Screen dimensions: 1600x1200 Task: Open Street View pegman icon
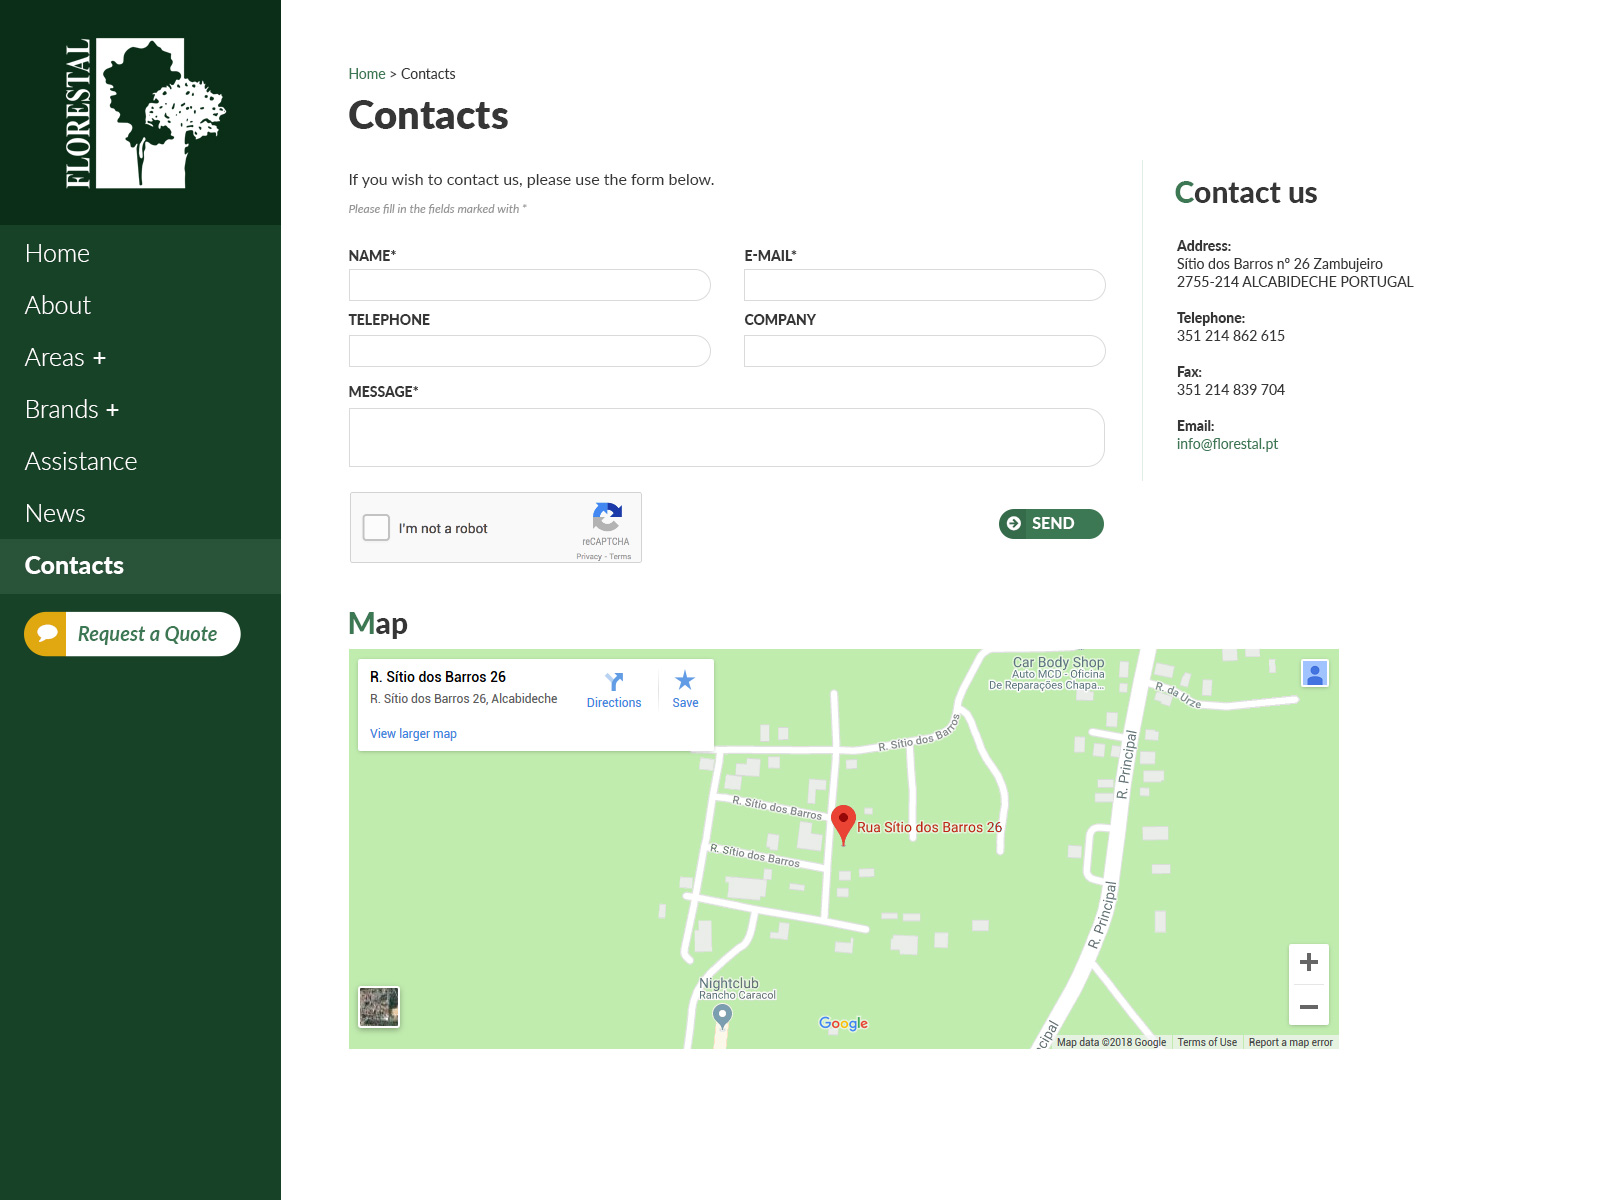click(1315, 674)
